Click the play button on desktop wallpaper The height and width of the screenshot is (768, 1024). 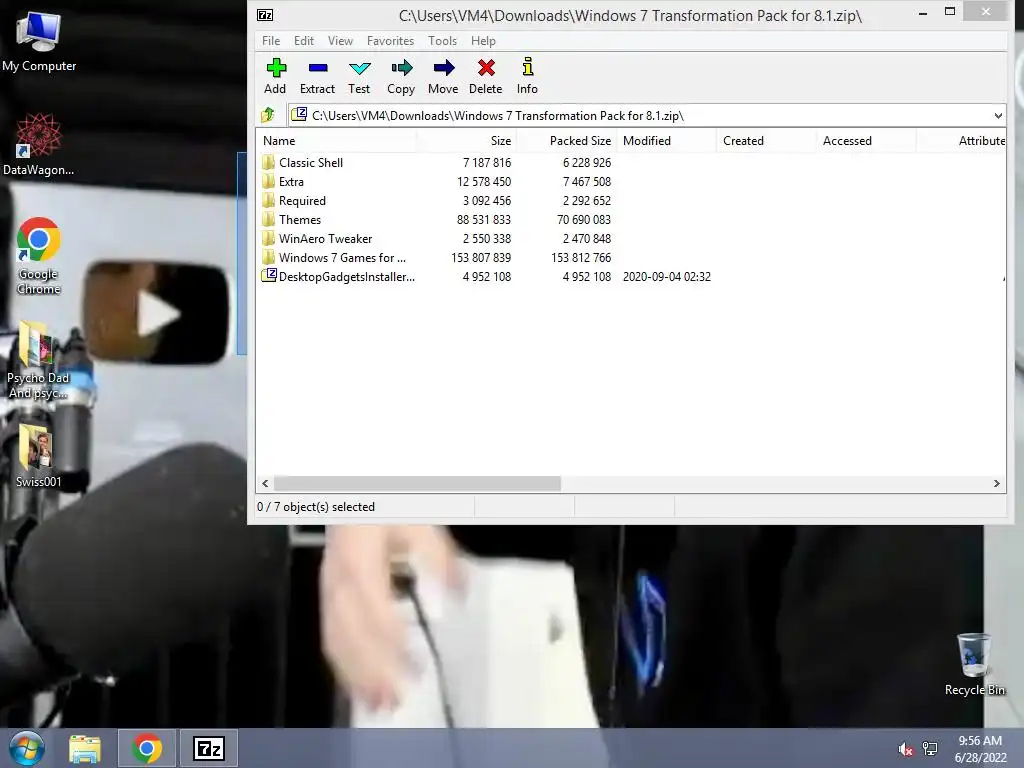[157, 313]
